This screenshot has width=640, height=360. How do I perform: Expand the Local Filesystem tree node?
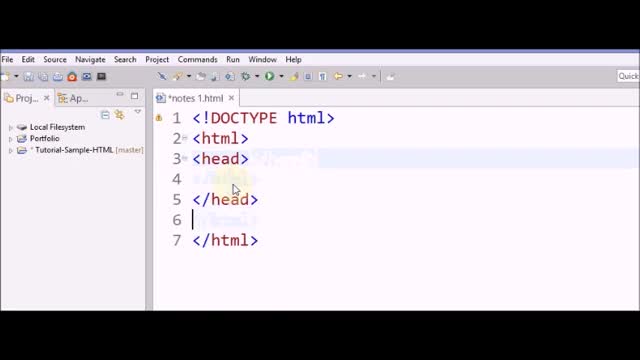[x=11, y=128]
